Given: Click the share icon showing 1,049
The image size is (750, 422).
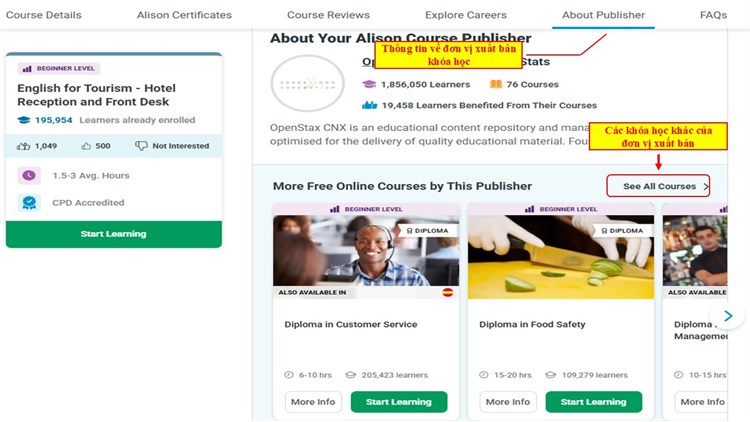Looking at the screenshot, I should pos(24,146).
